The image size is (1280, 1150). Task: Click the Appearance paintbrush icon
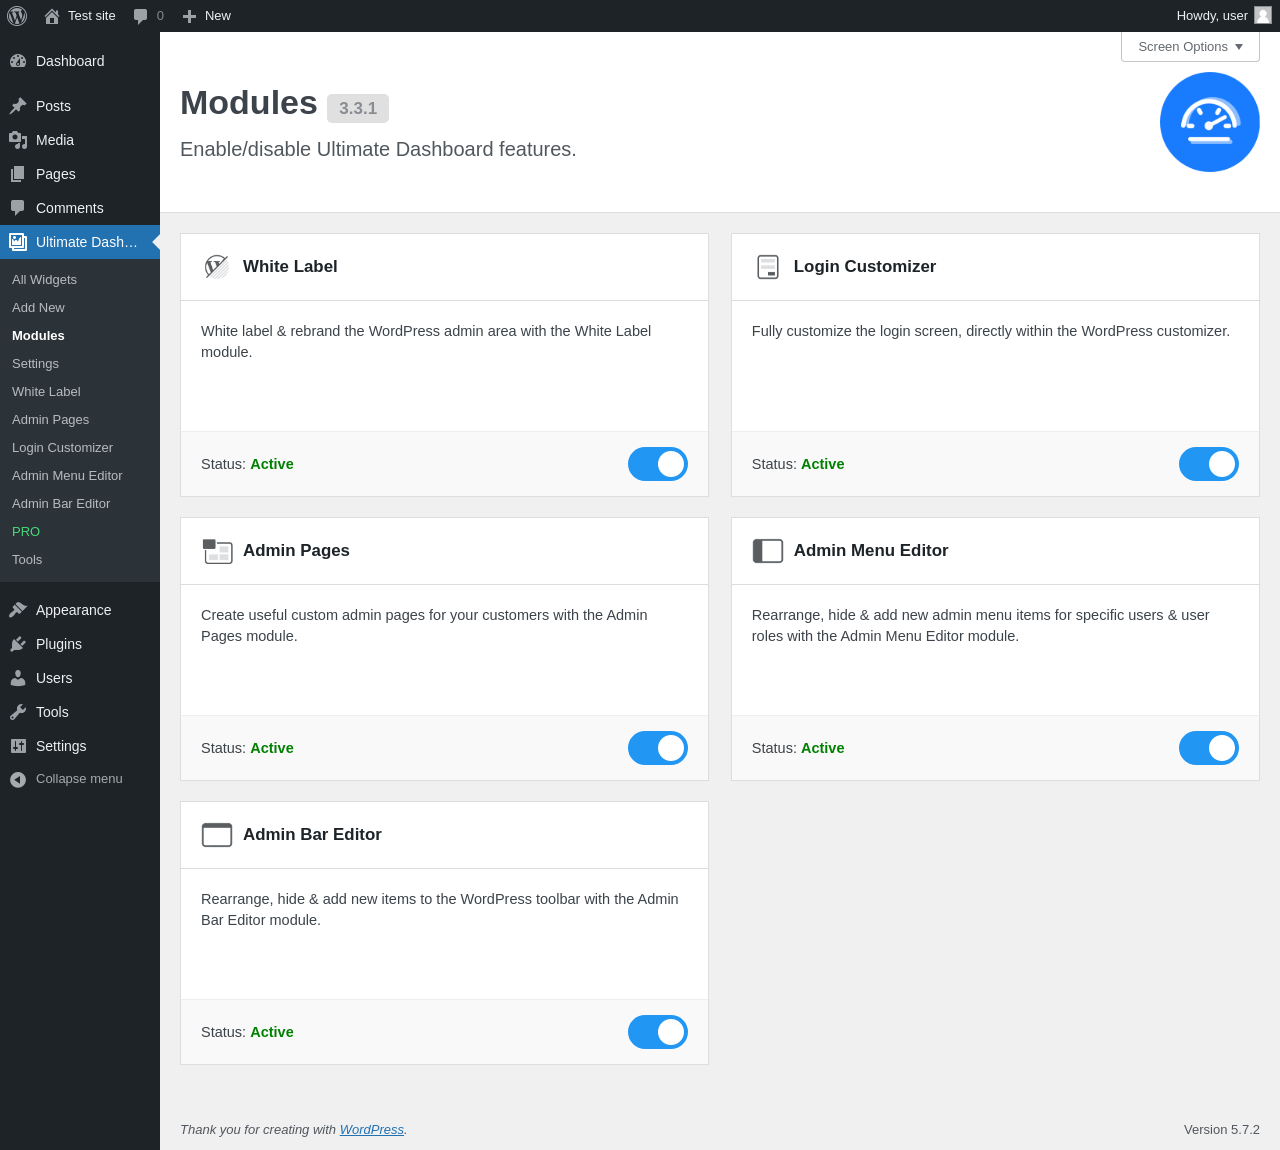(18, 610)
